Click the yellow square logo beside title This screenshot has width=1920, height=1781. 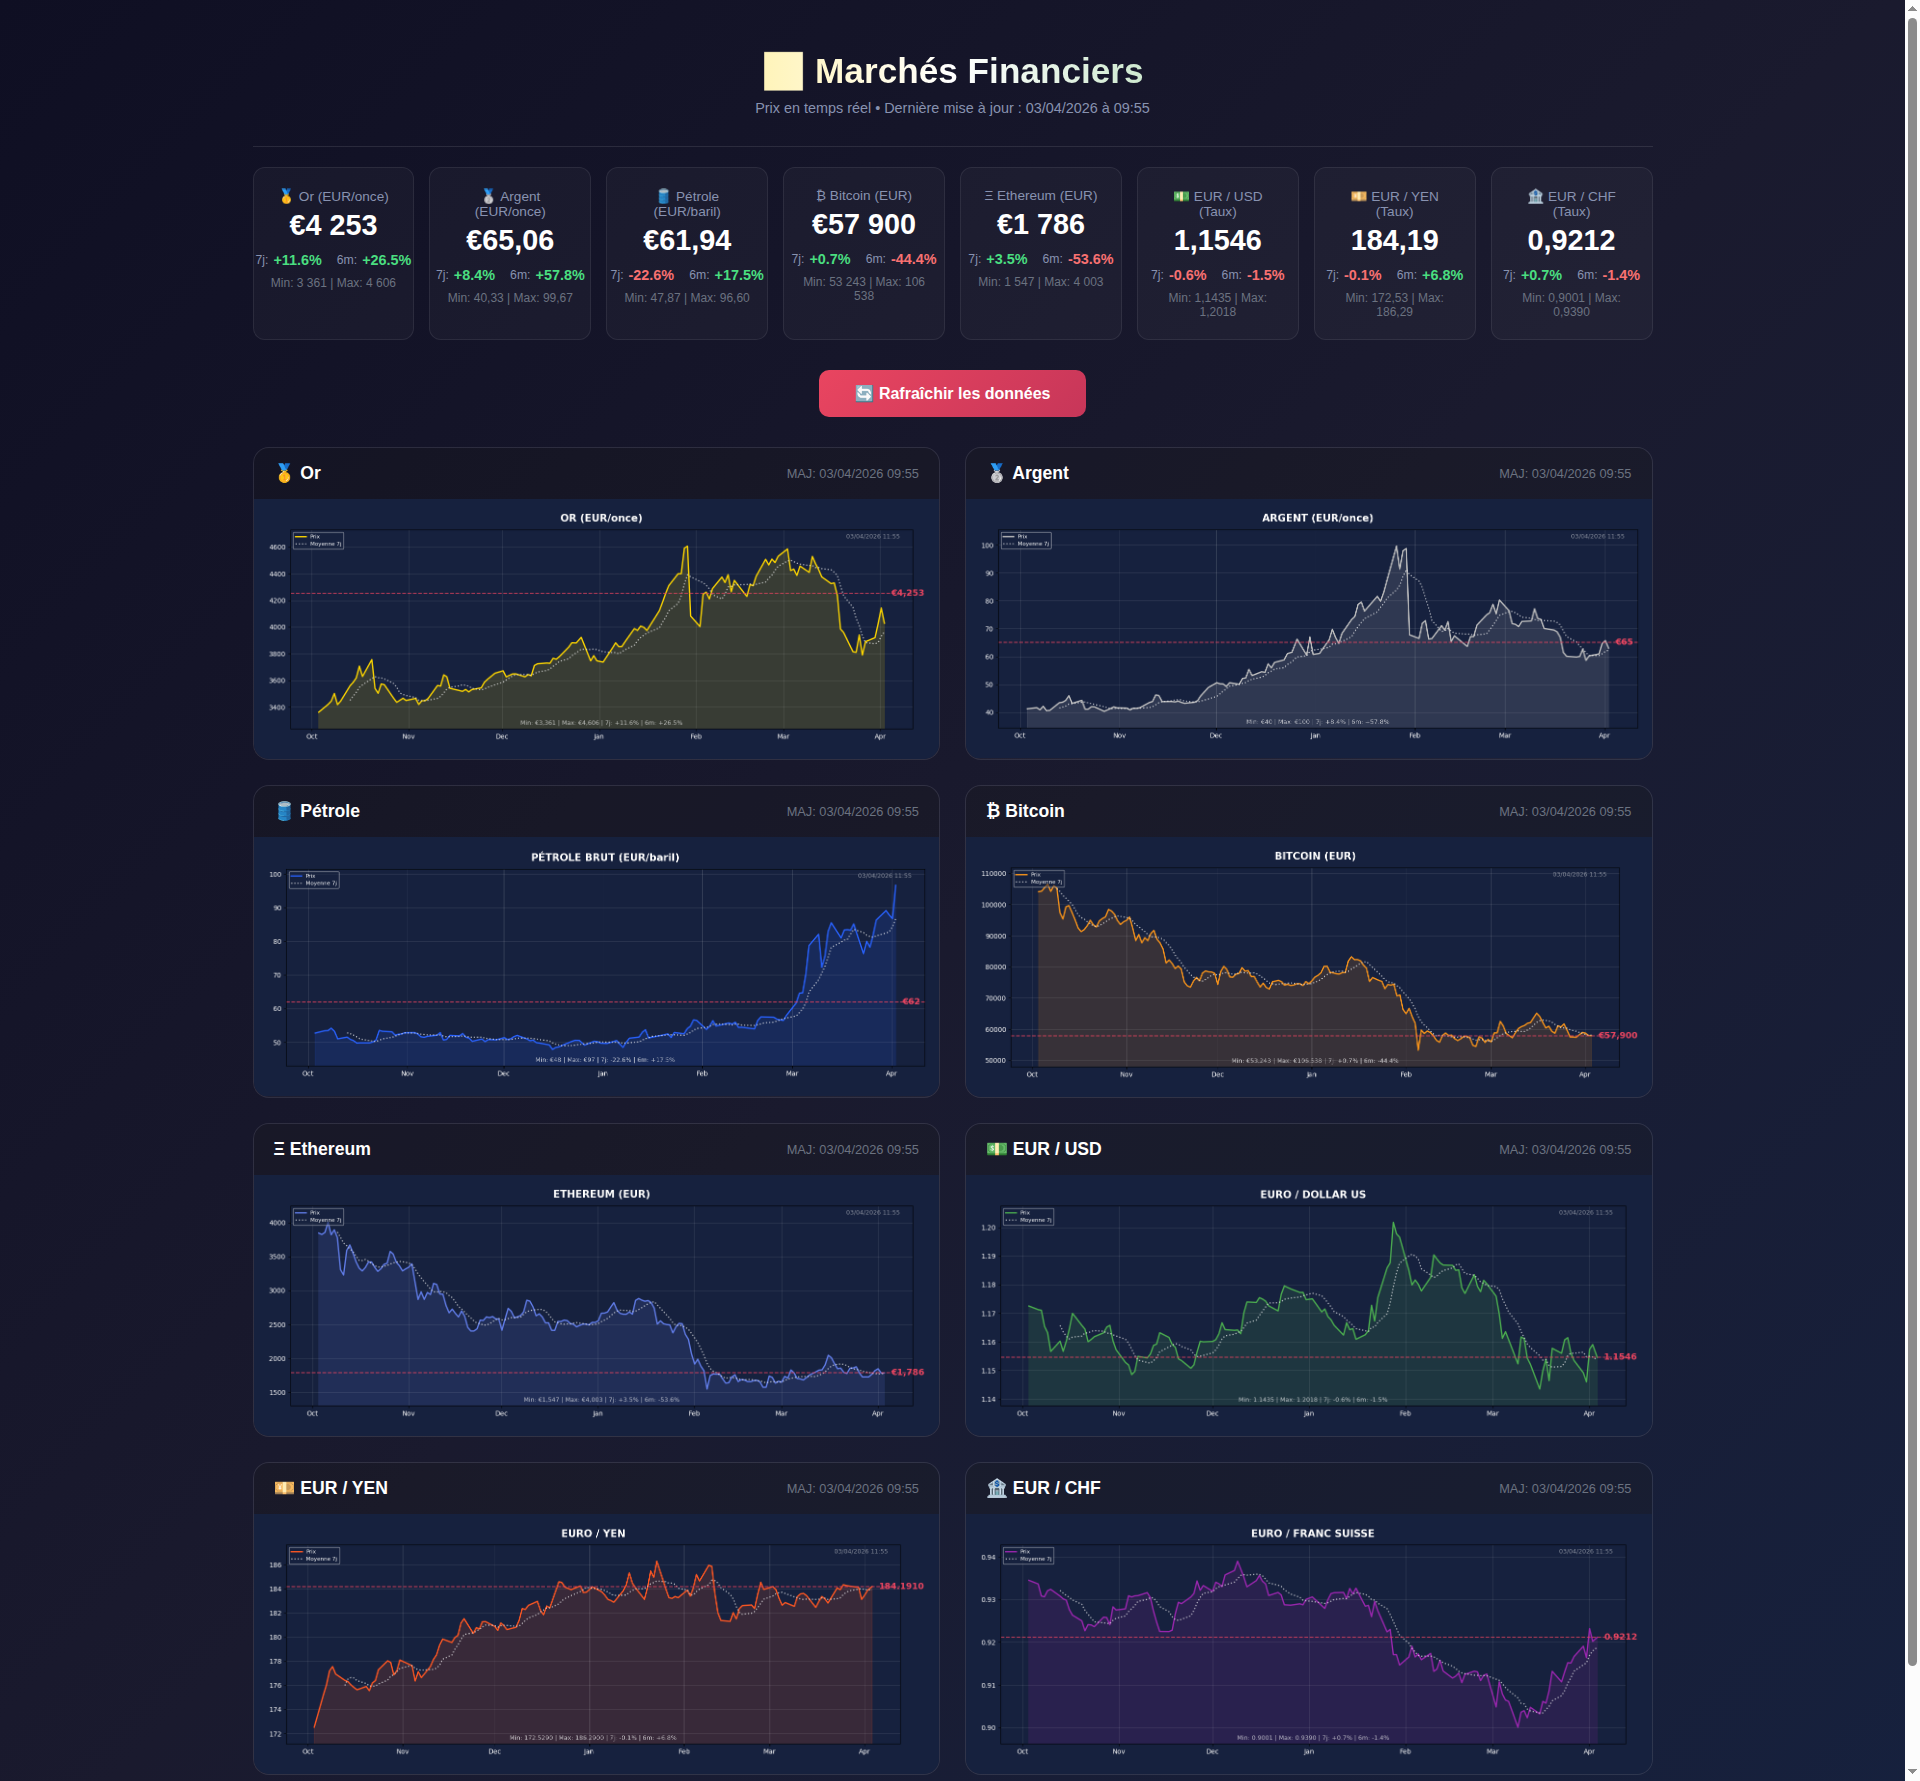[x=783, y=71]
